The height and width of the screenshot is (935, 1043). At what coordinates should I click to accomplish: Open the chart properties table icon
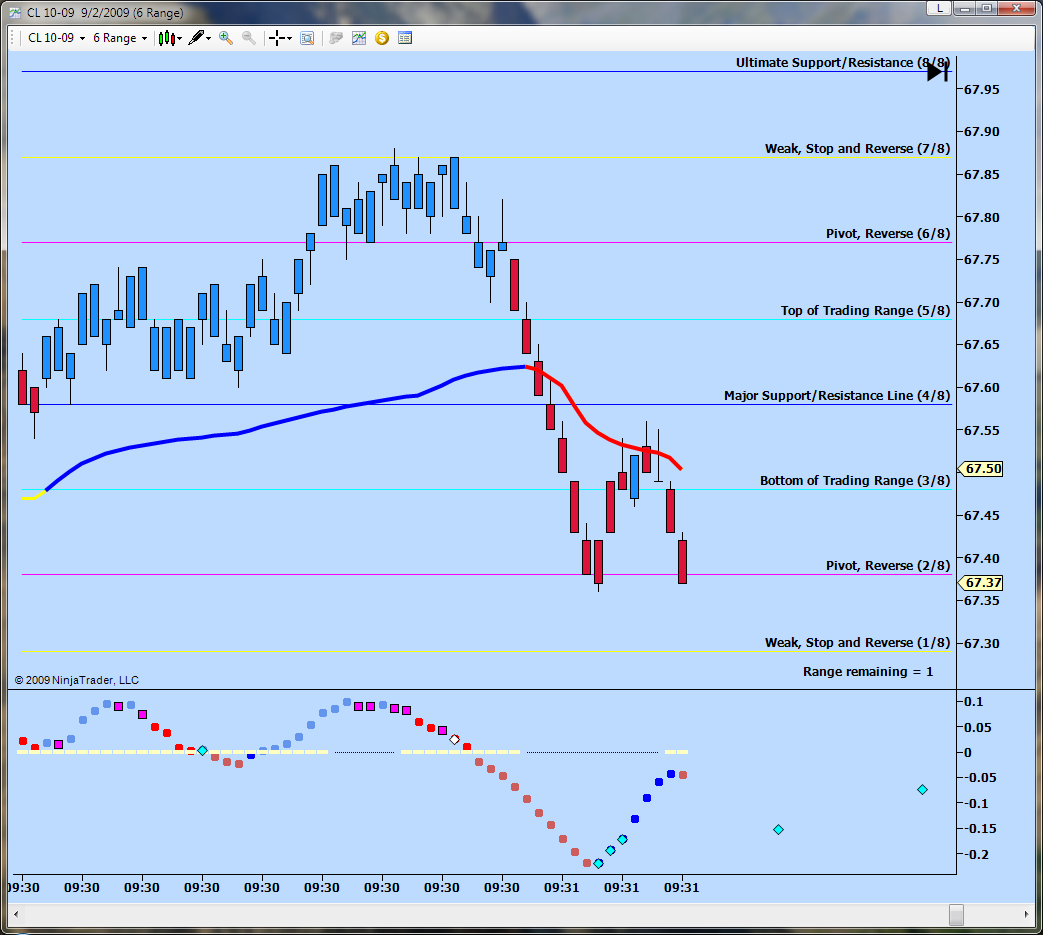(405, 38)
